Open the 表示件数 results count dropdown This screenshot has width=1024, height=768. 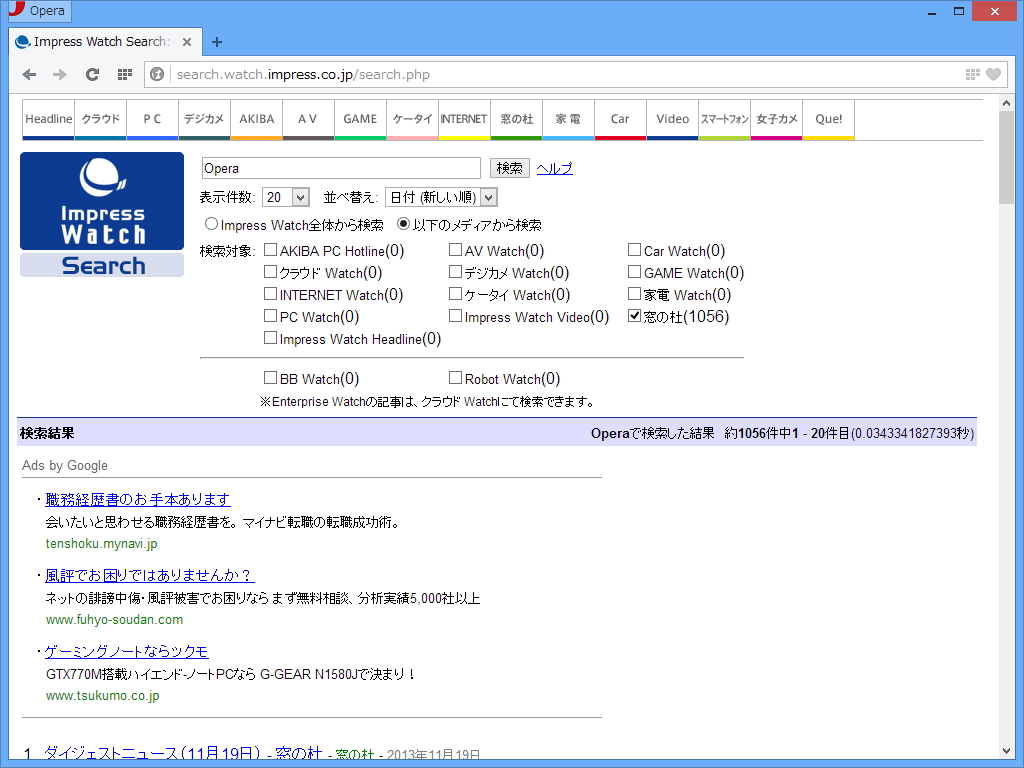click(285, 197)
